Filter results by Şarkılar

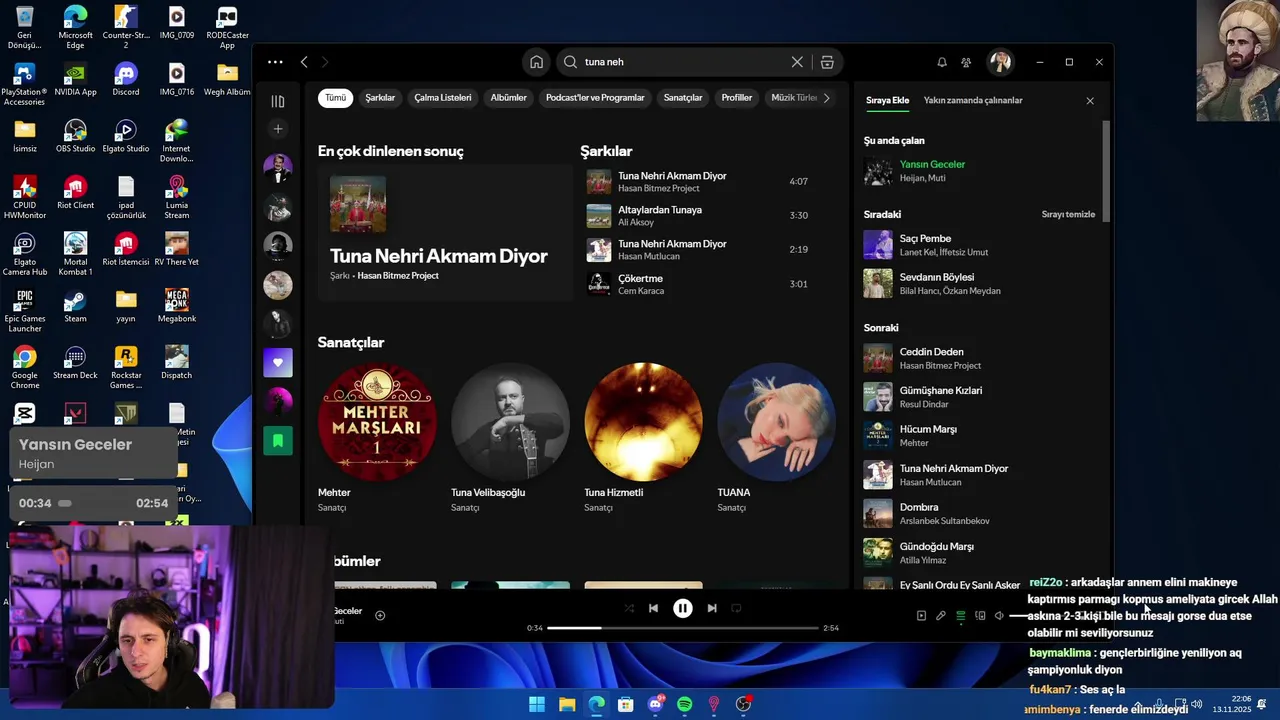tap(380, 98)
